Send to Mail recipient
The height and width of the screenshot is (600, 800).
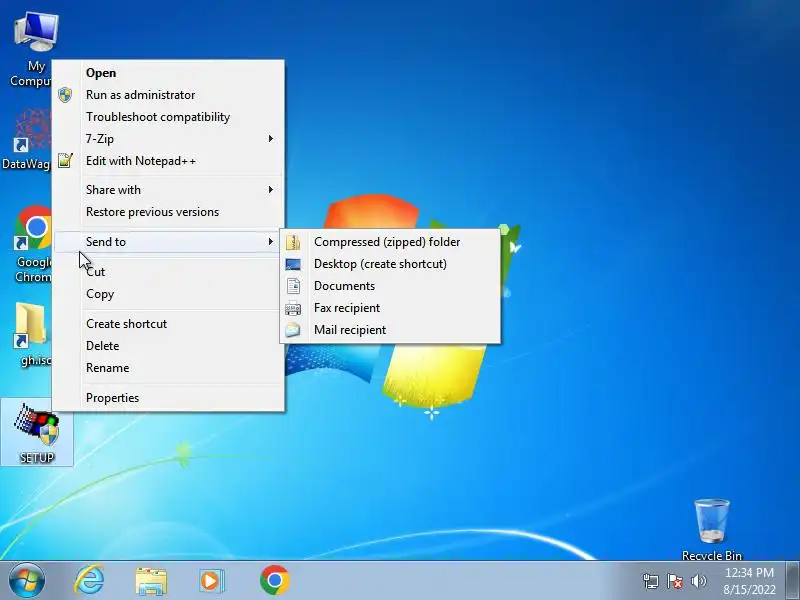(390, 330)
